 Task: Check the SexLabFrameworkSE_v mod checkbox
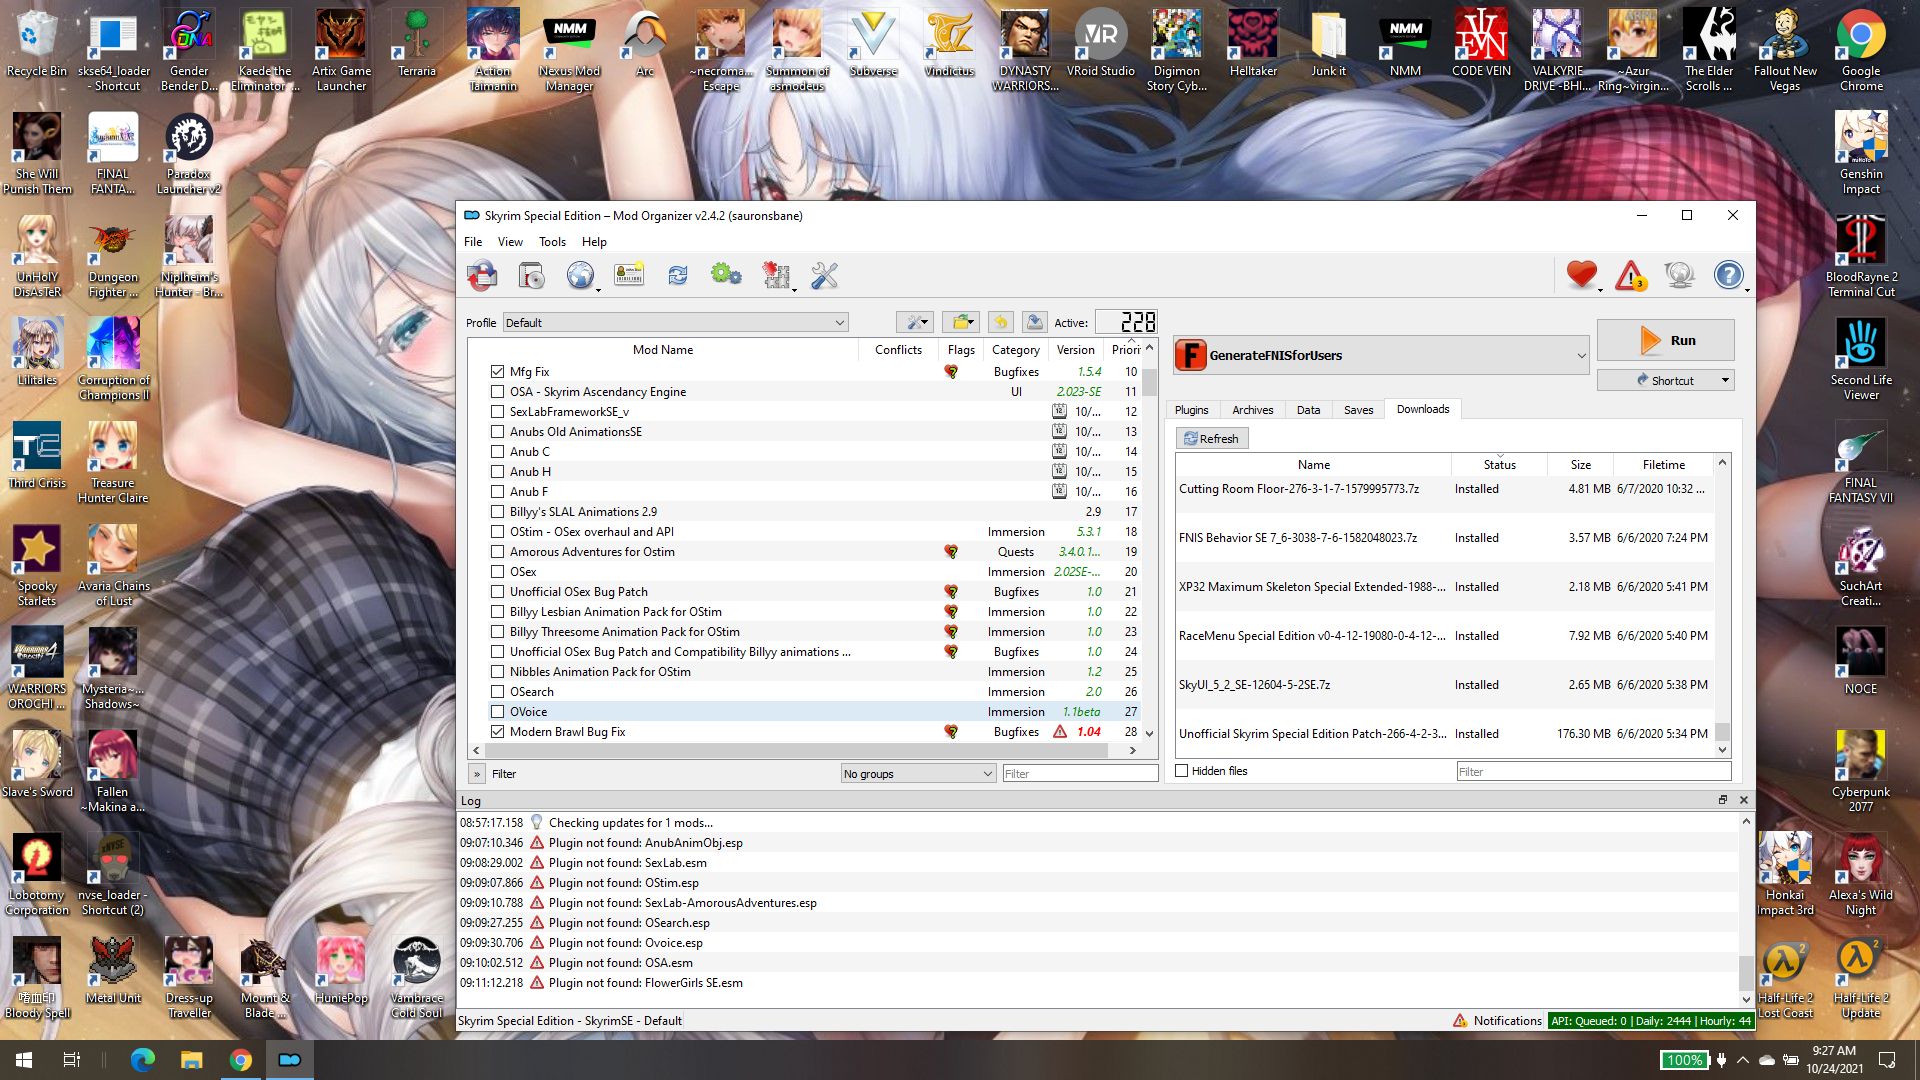(497, 412)
